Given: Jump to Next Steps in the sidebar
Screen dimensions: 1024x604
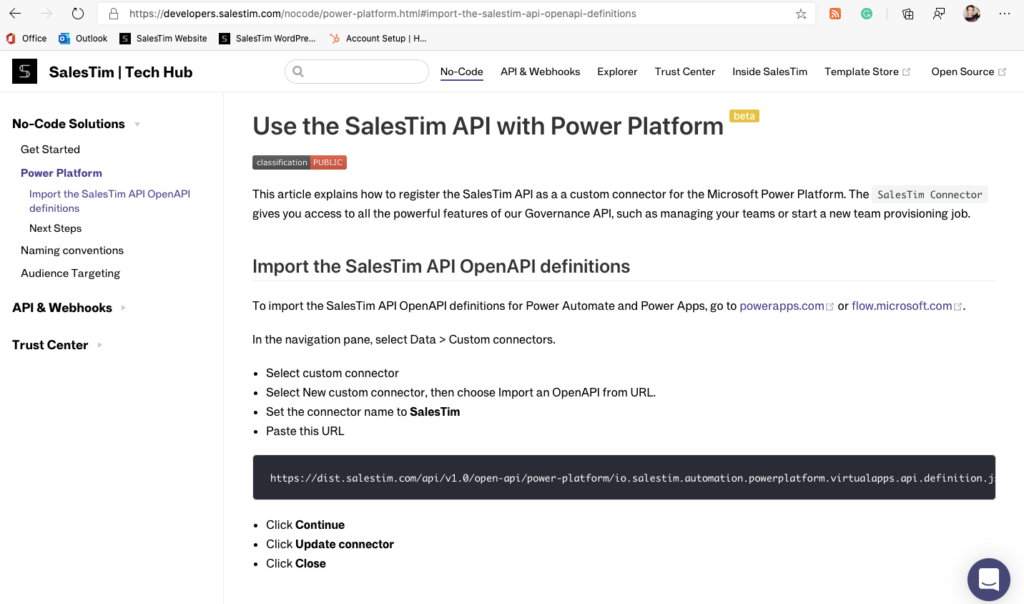Looking at the screenshot, I should pyautogui.click(x=56, y=229).
